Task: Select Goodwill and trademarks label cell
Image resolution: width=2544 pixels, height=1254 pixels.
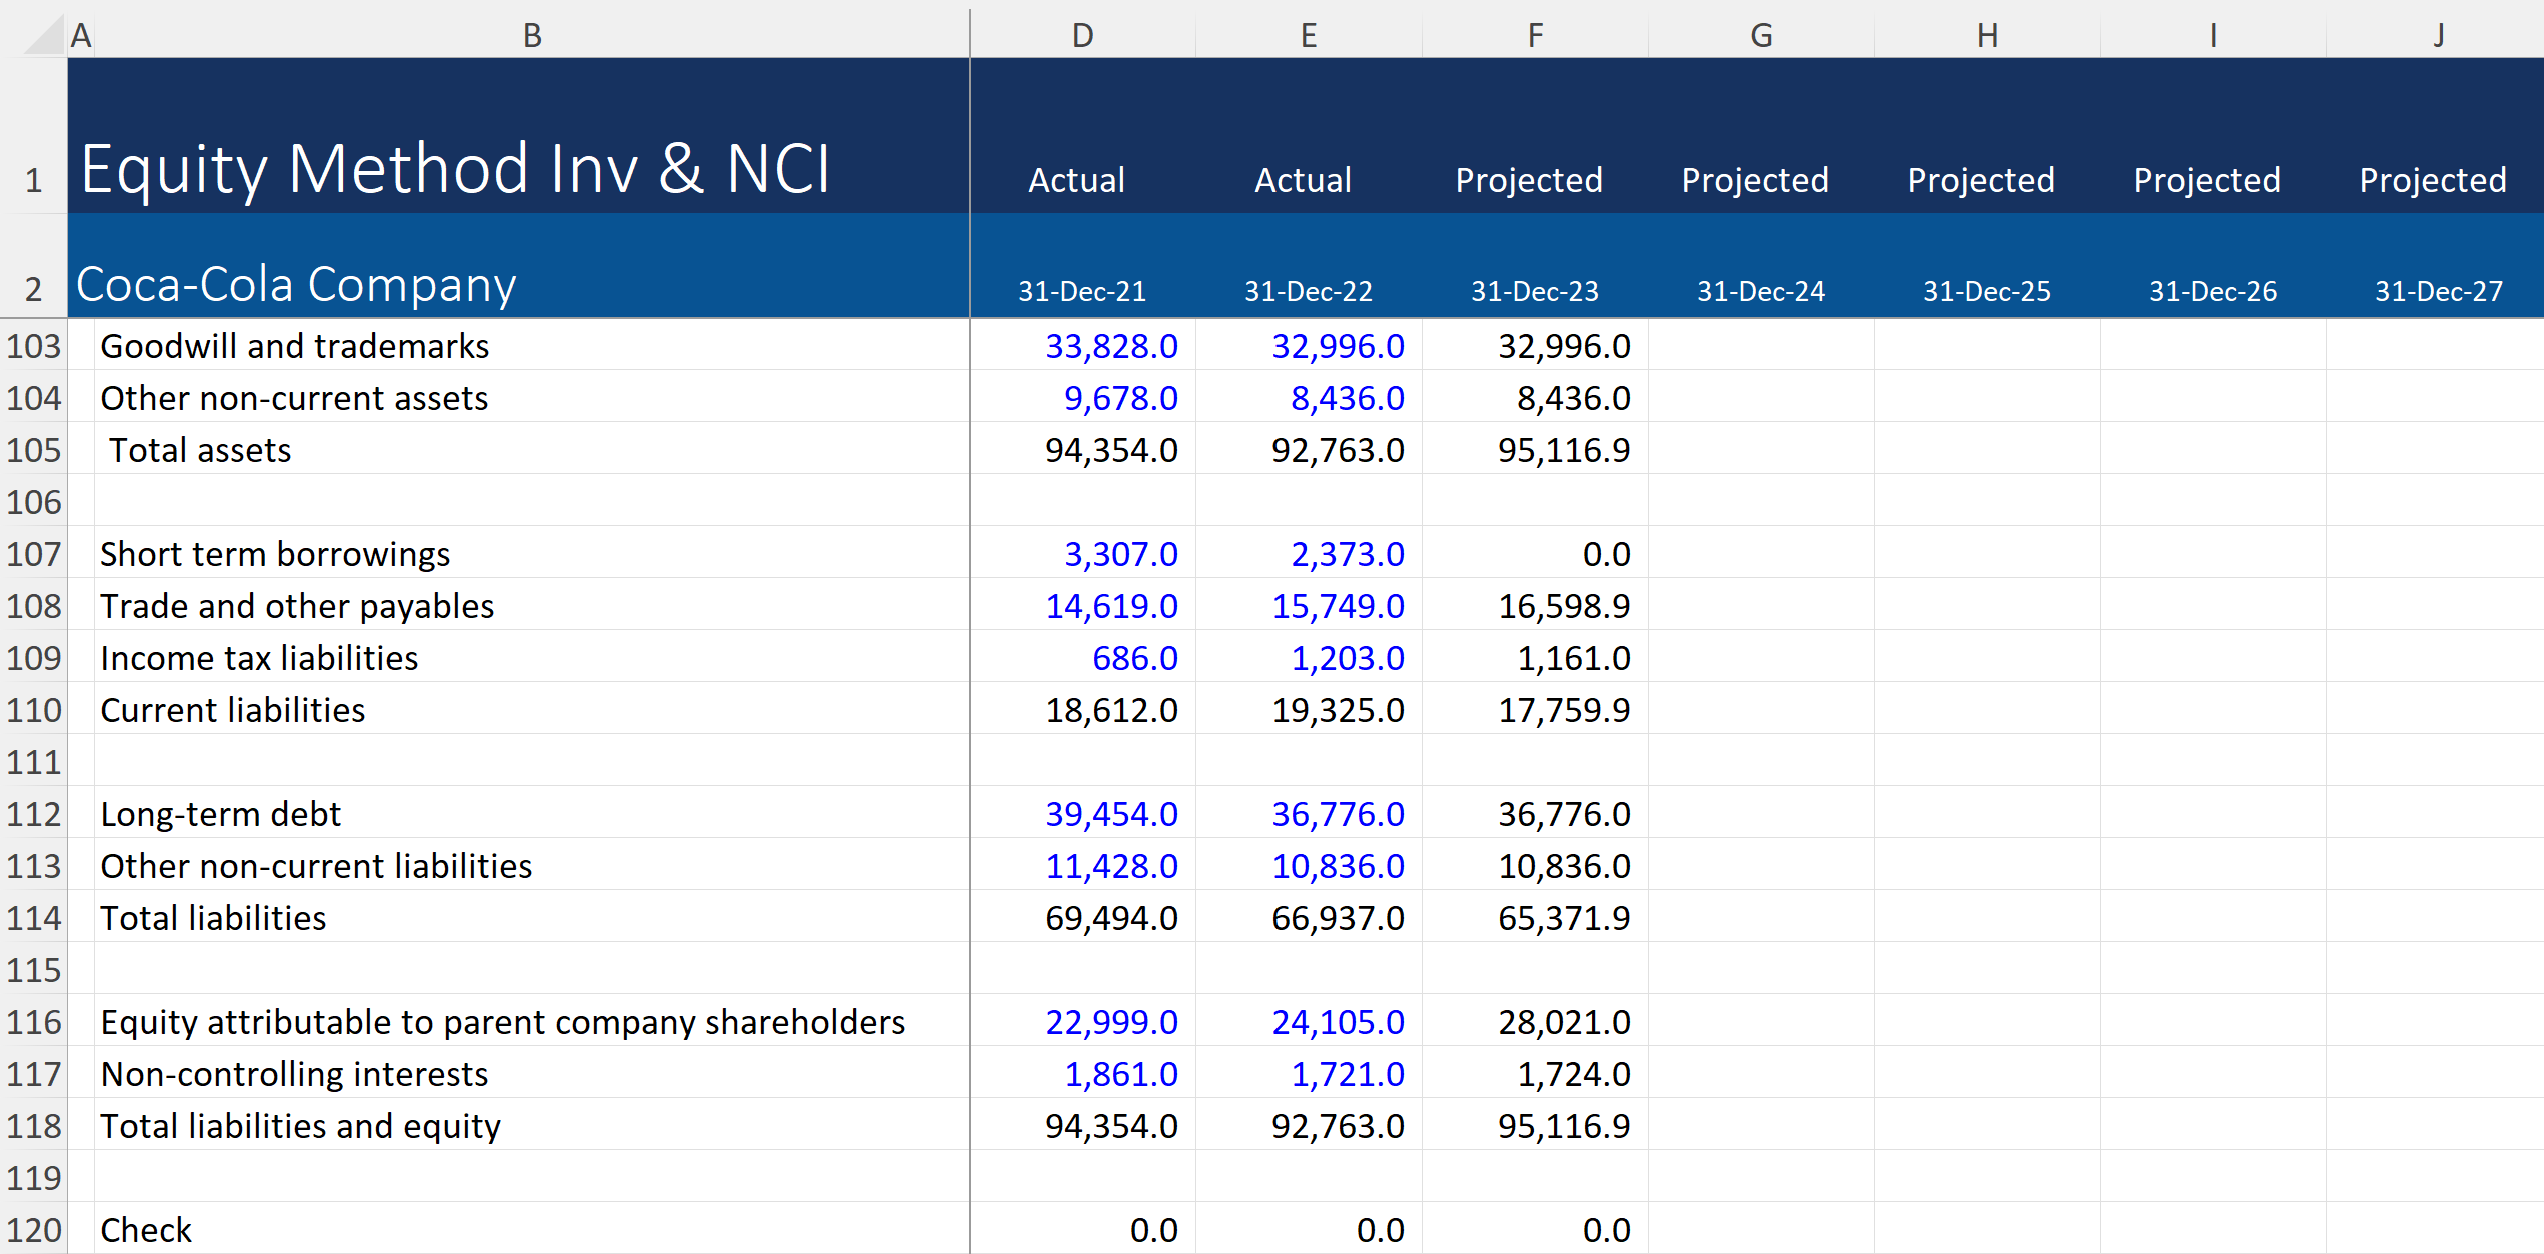Action: pos(295,346)
